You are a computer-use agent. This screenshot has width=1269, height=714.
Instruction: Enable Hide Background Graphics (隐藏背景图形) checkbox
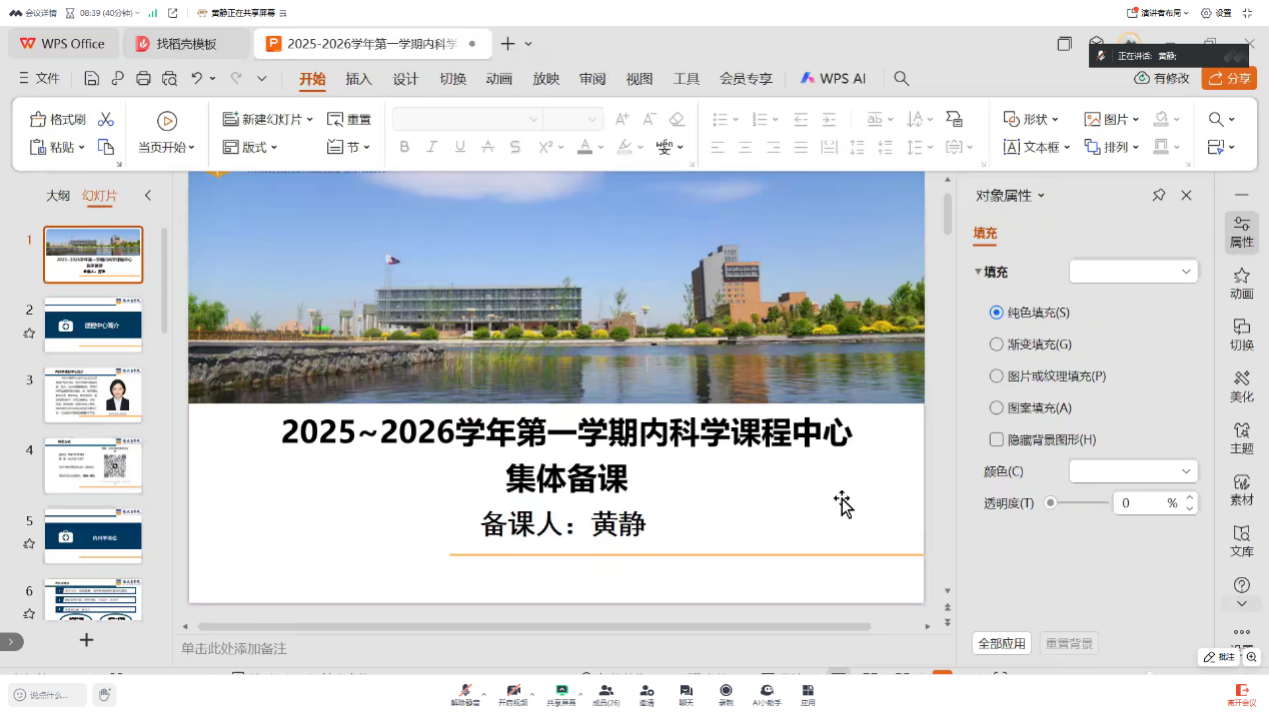point(996,439)
